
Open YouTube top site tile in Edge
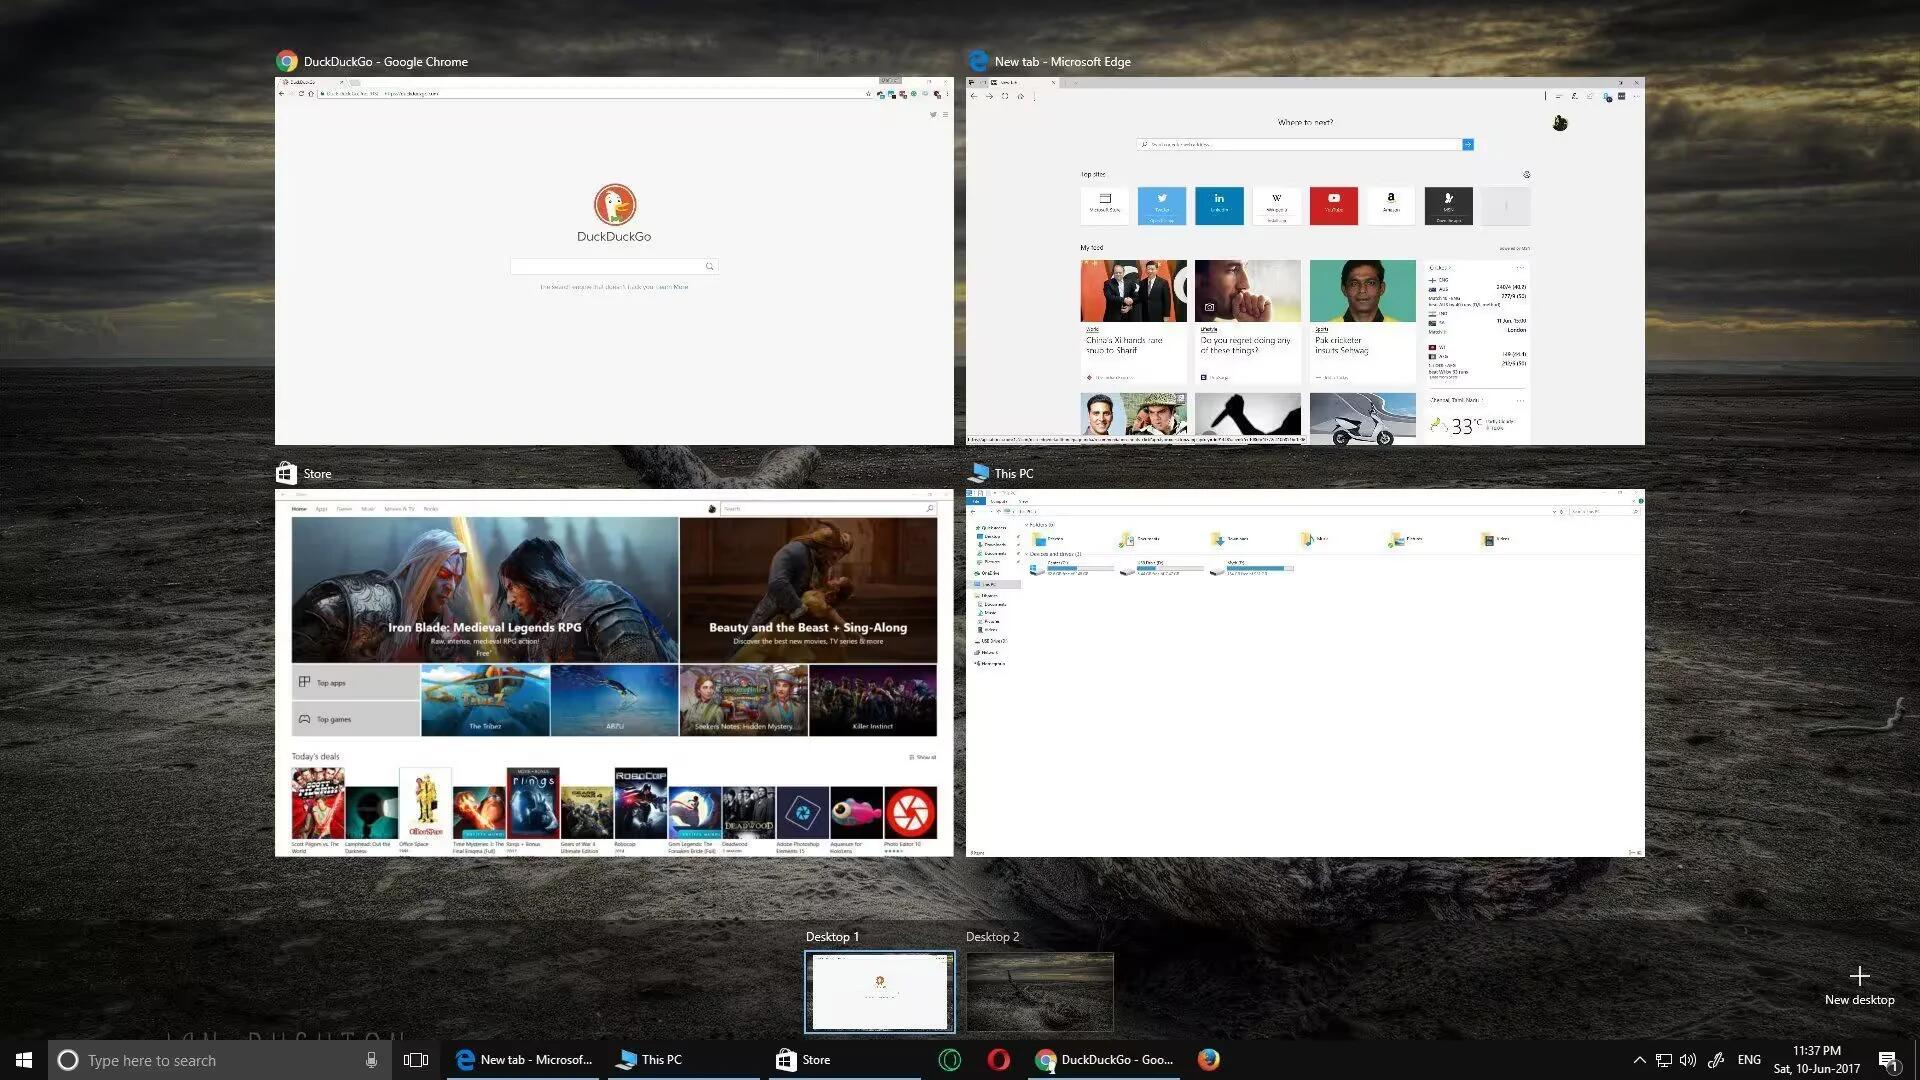pyautogui.click(x=1334, y=205)
